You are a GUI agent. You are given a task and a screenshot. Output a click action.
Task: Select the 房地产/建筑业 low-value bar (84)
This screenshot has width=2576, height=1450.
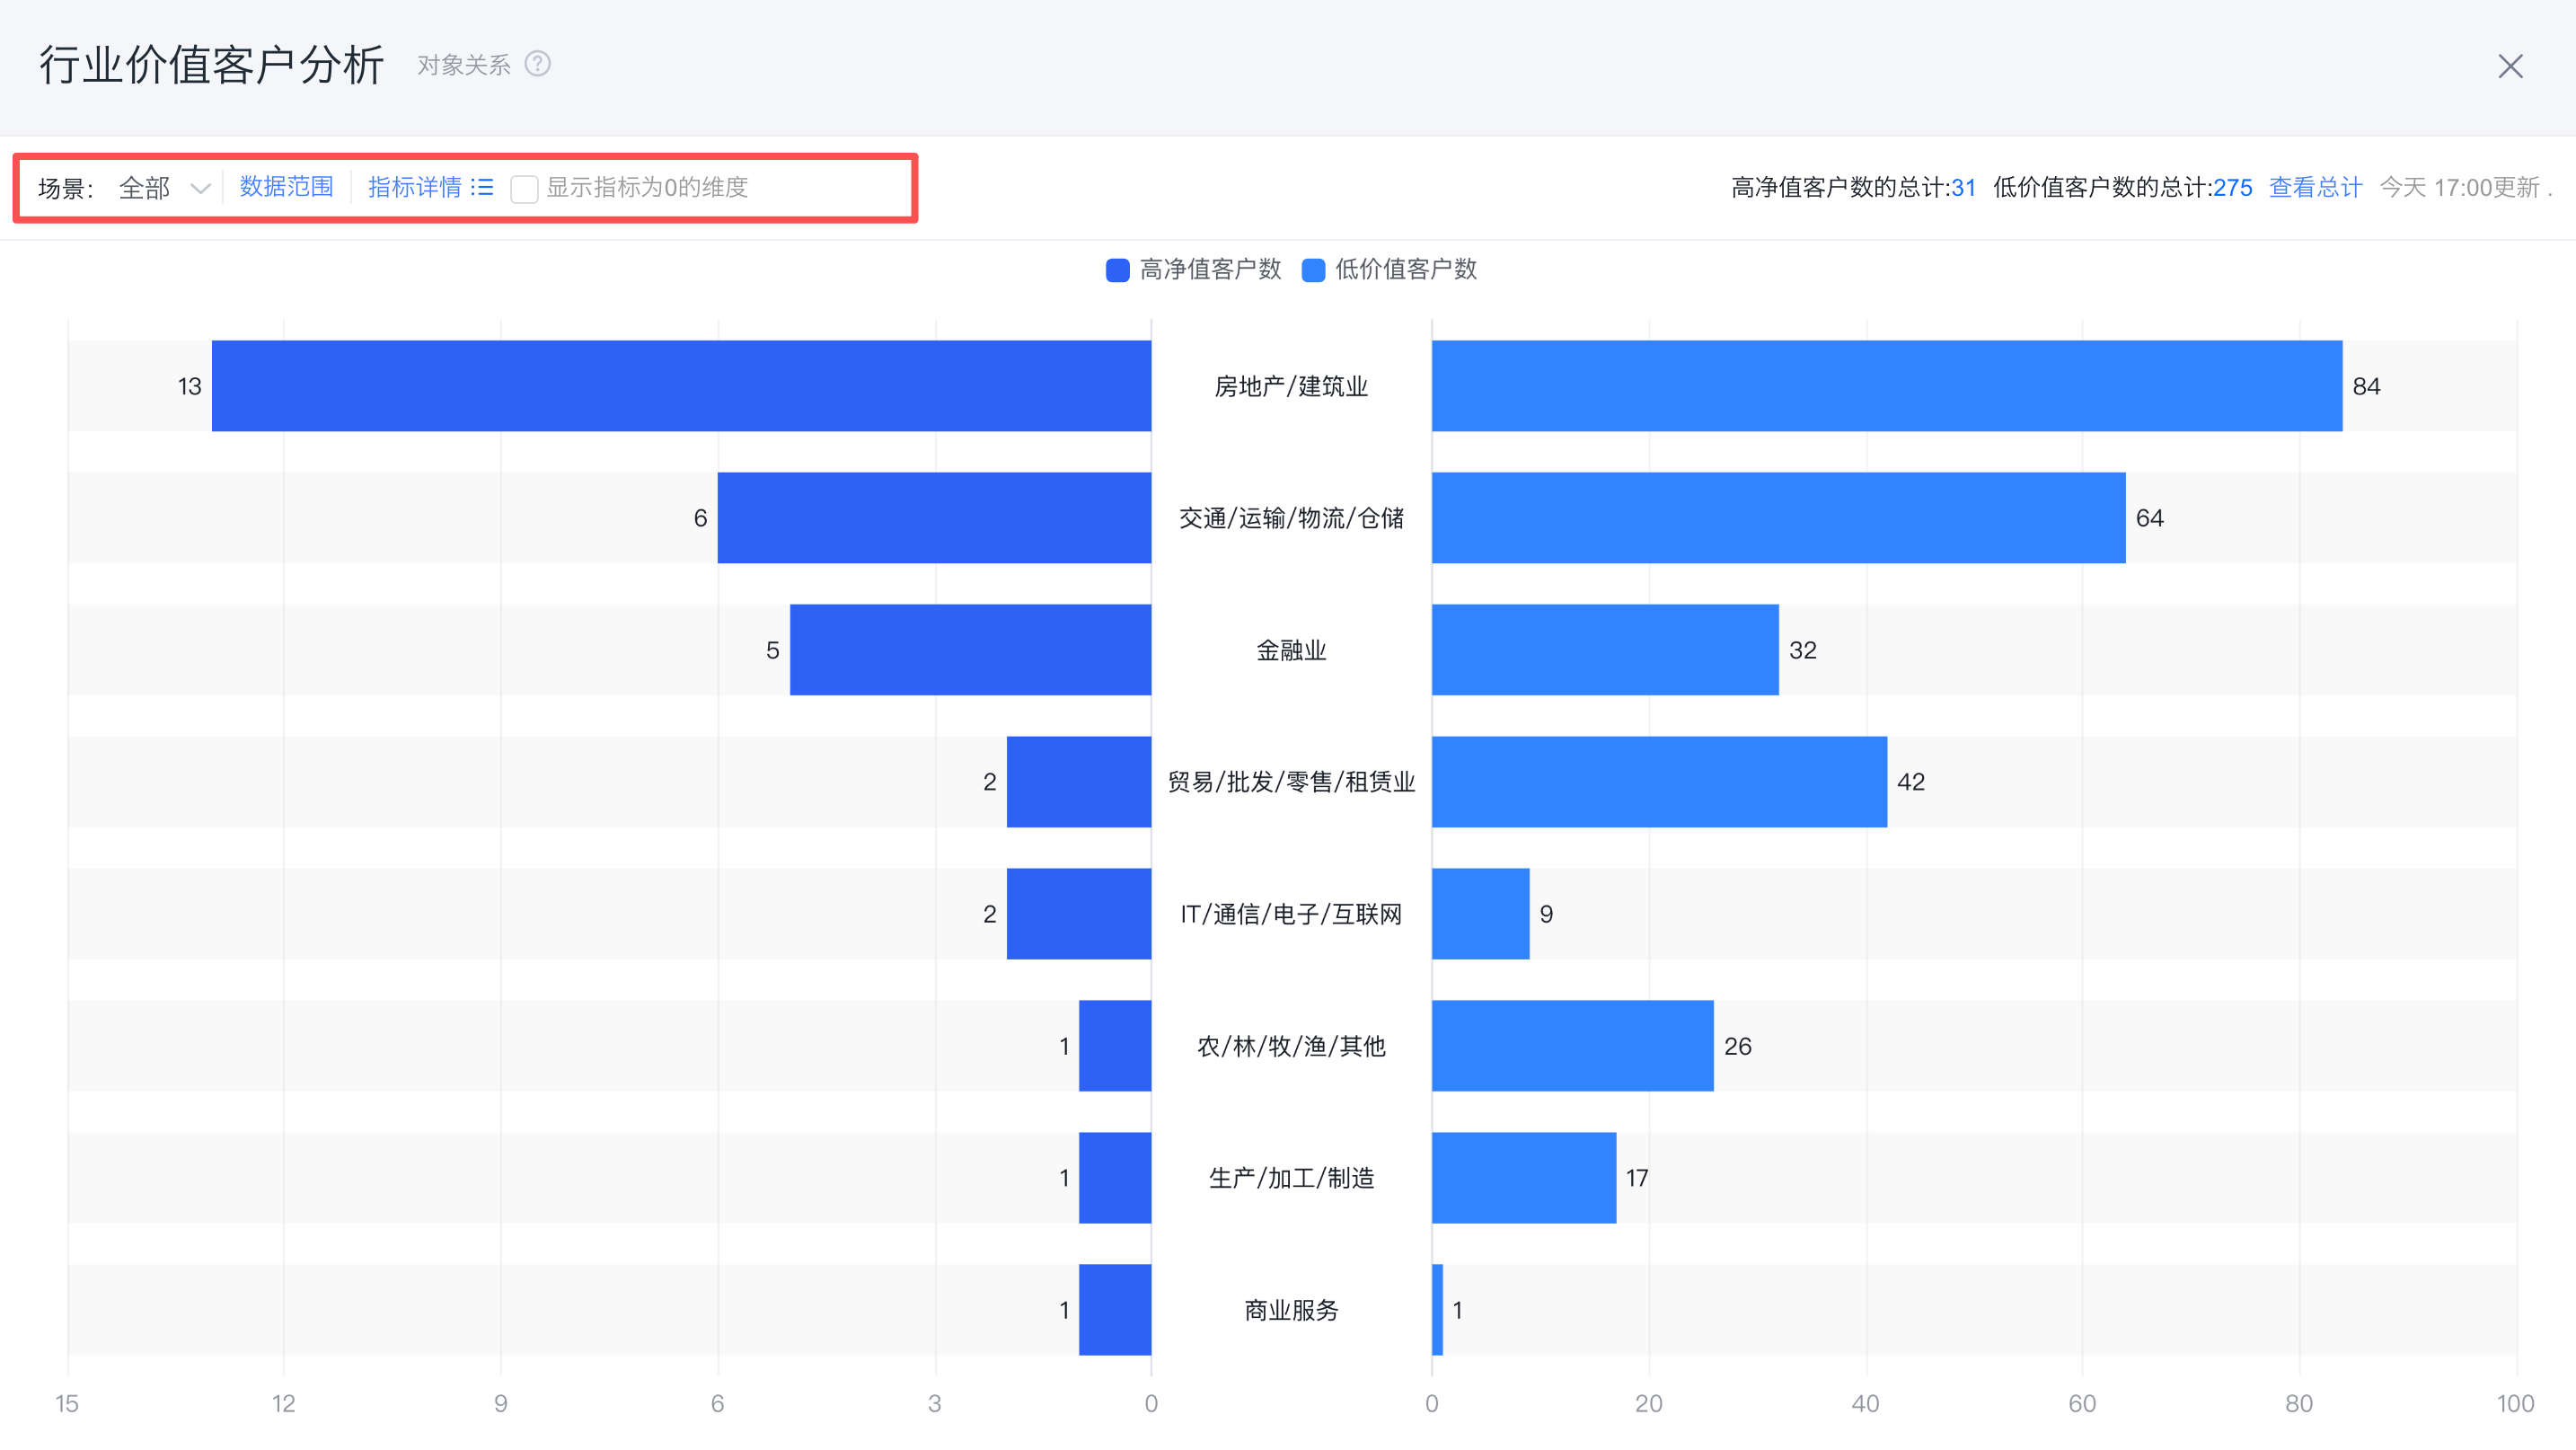(x=1885, y=386)
